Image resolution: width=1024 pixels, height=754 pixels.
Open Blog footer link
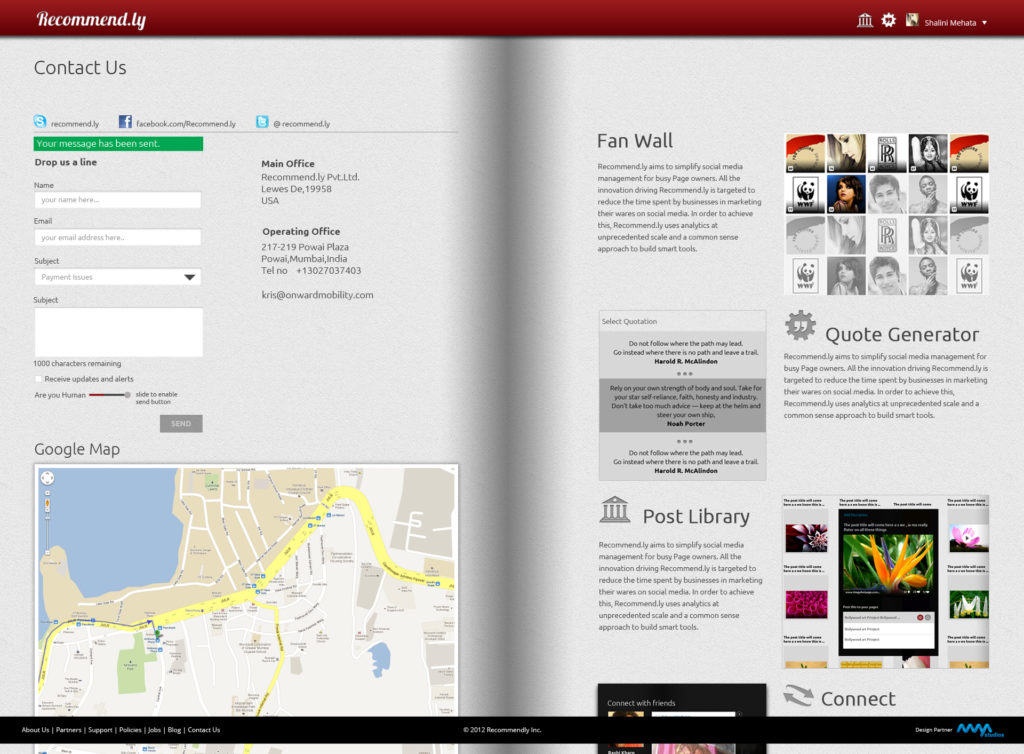174,730
